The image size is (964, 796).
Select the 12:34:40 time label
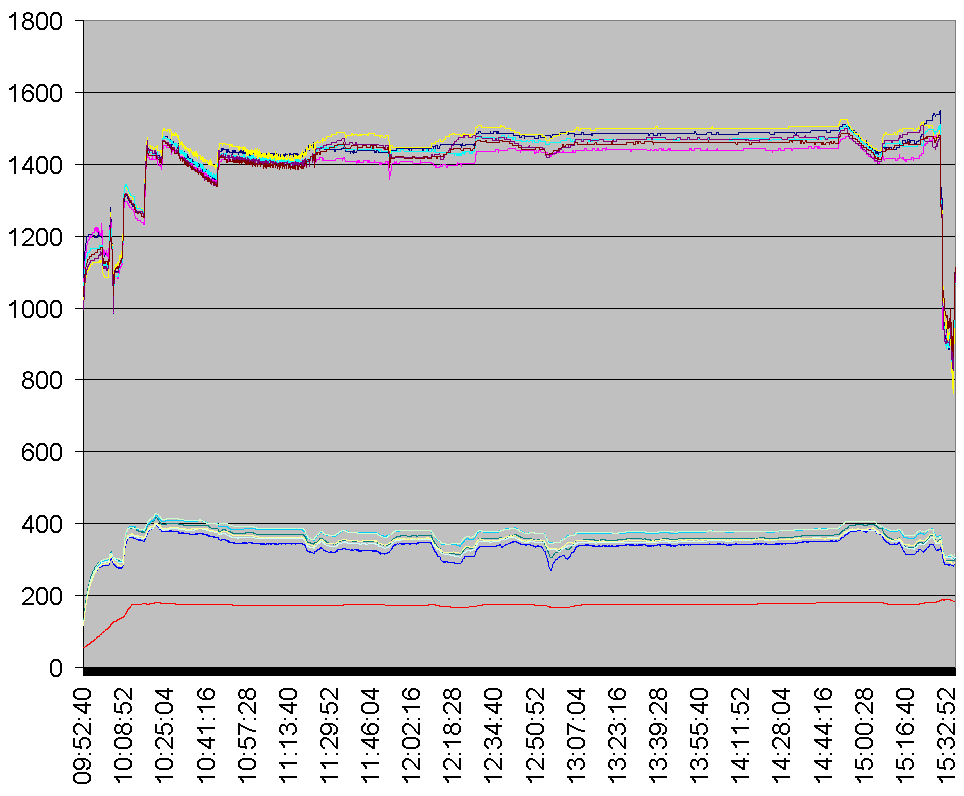coord(494,736)
